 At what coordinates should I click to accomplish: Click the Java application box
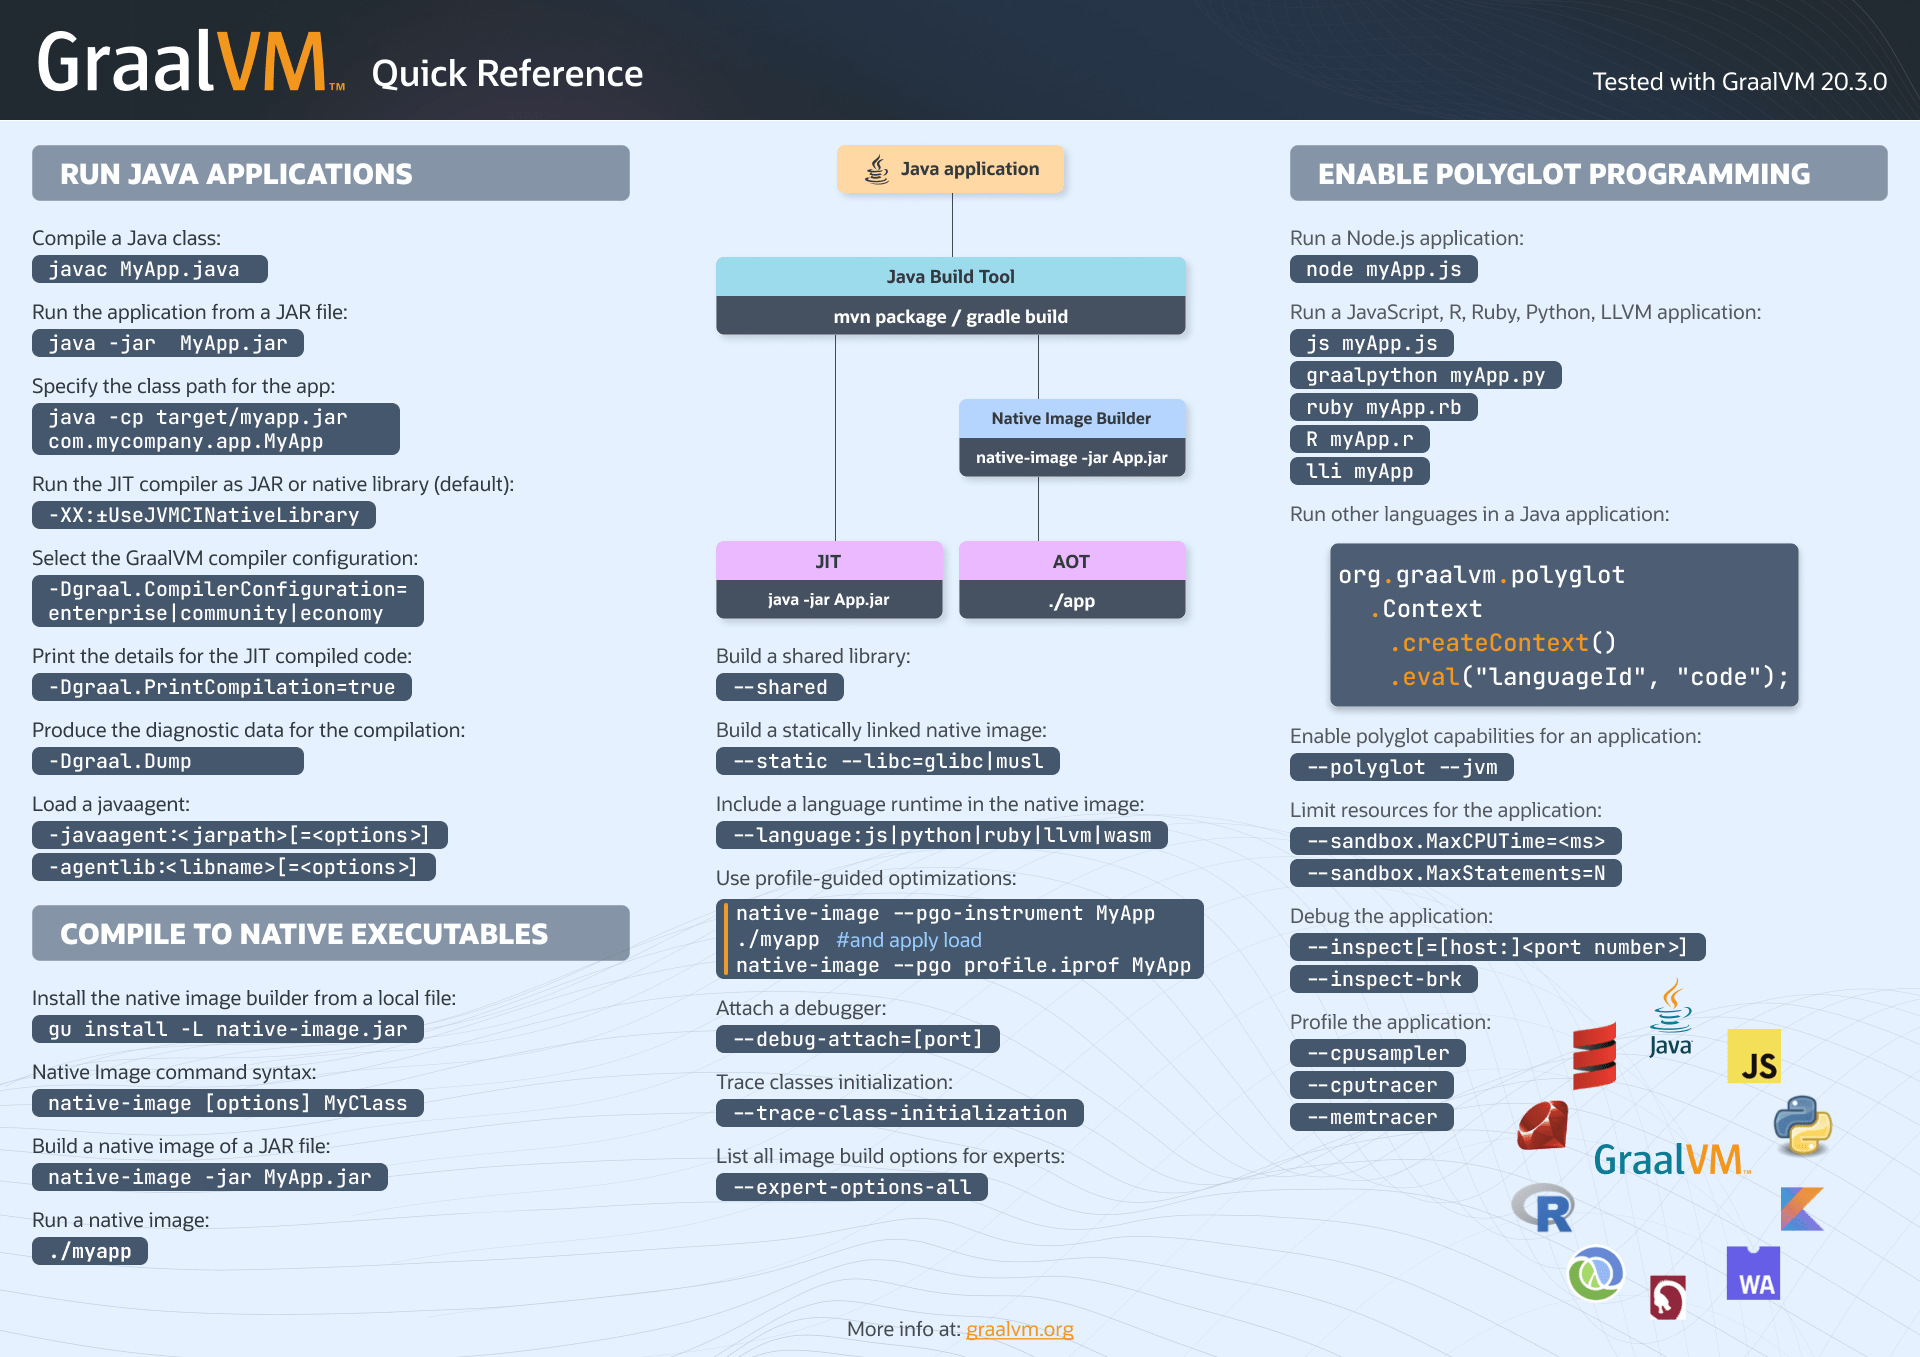tap(950, 169)
